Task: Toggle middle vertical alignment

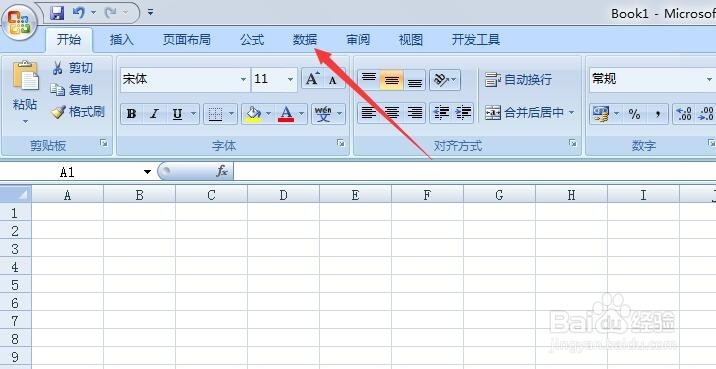Action: [391, 80]
